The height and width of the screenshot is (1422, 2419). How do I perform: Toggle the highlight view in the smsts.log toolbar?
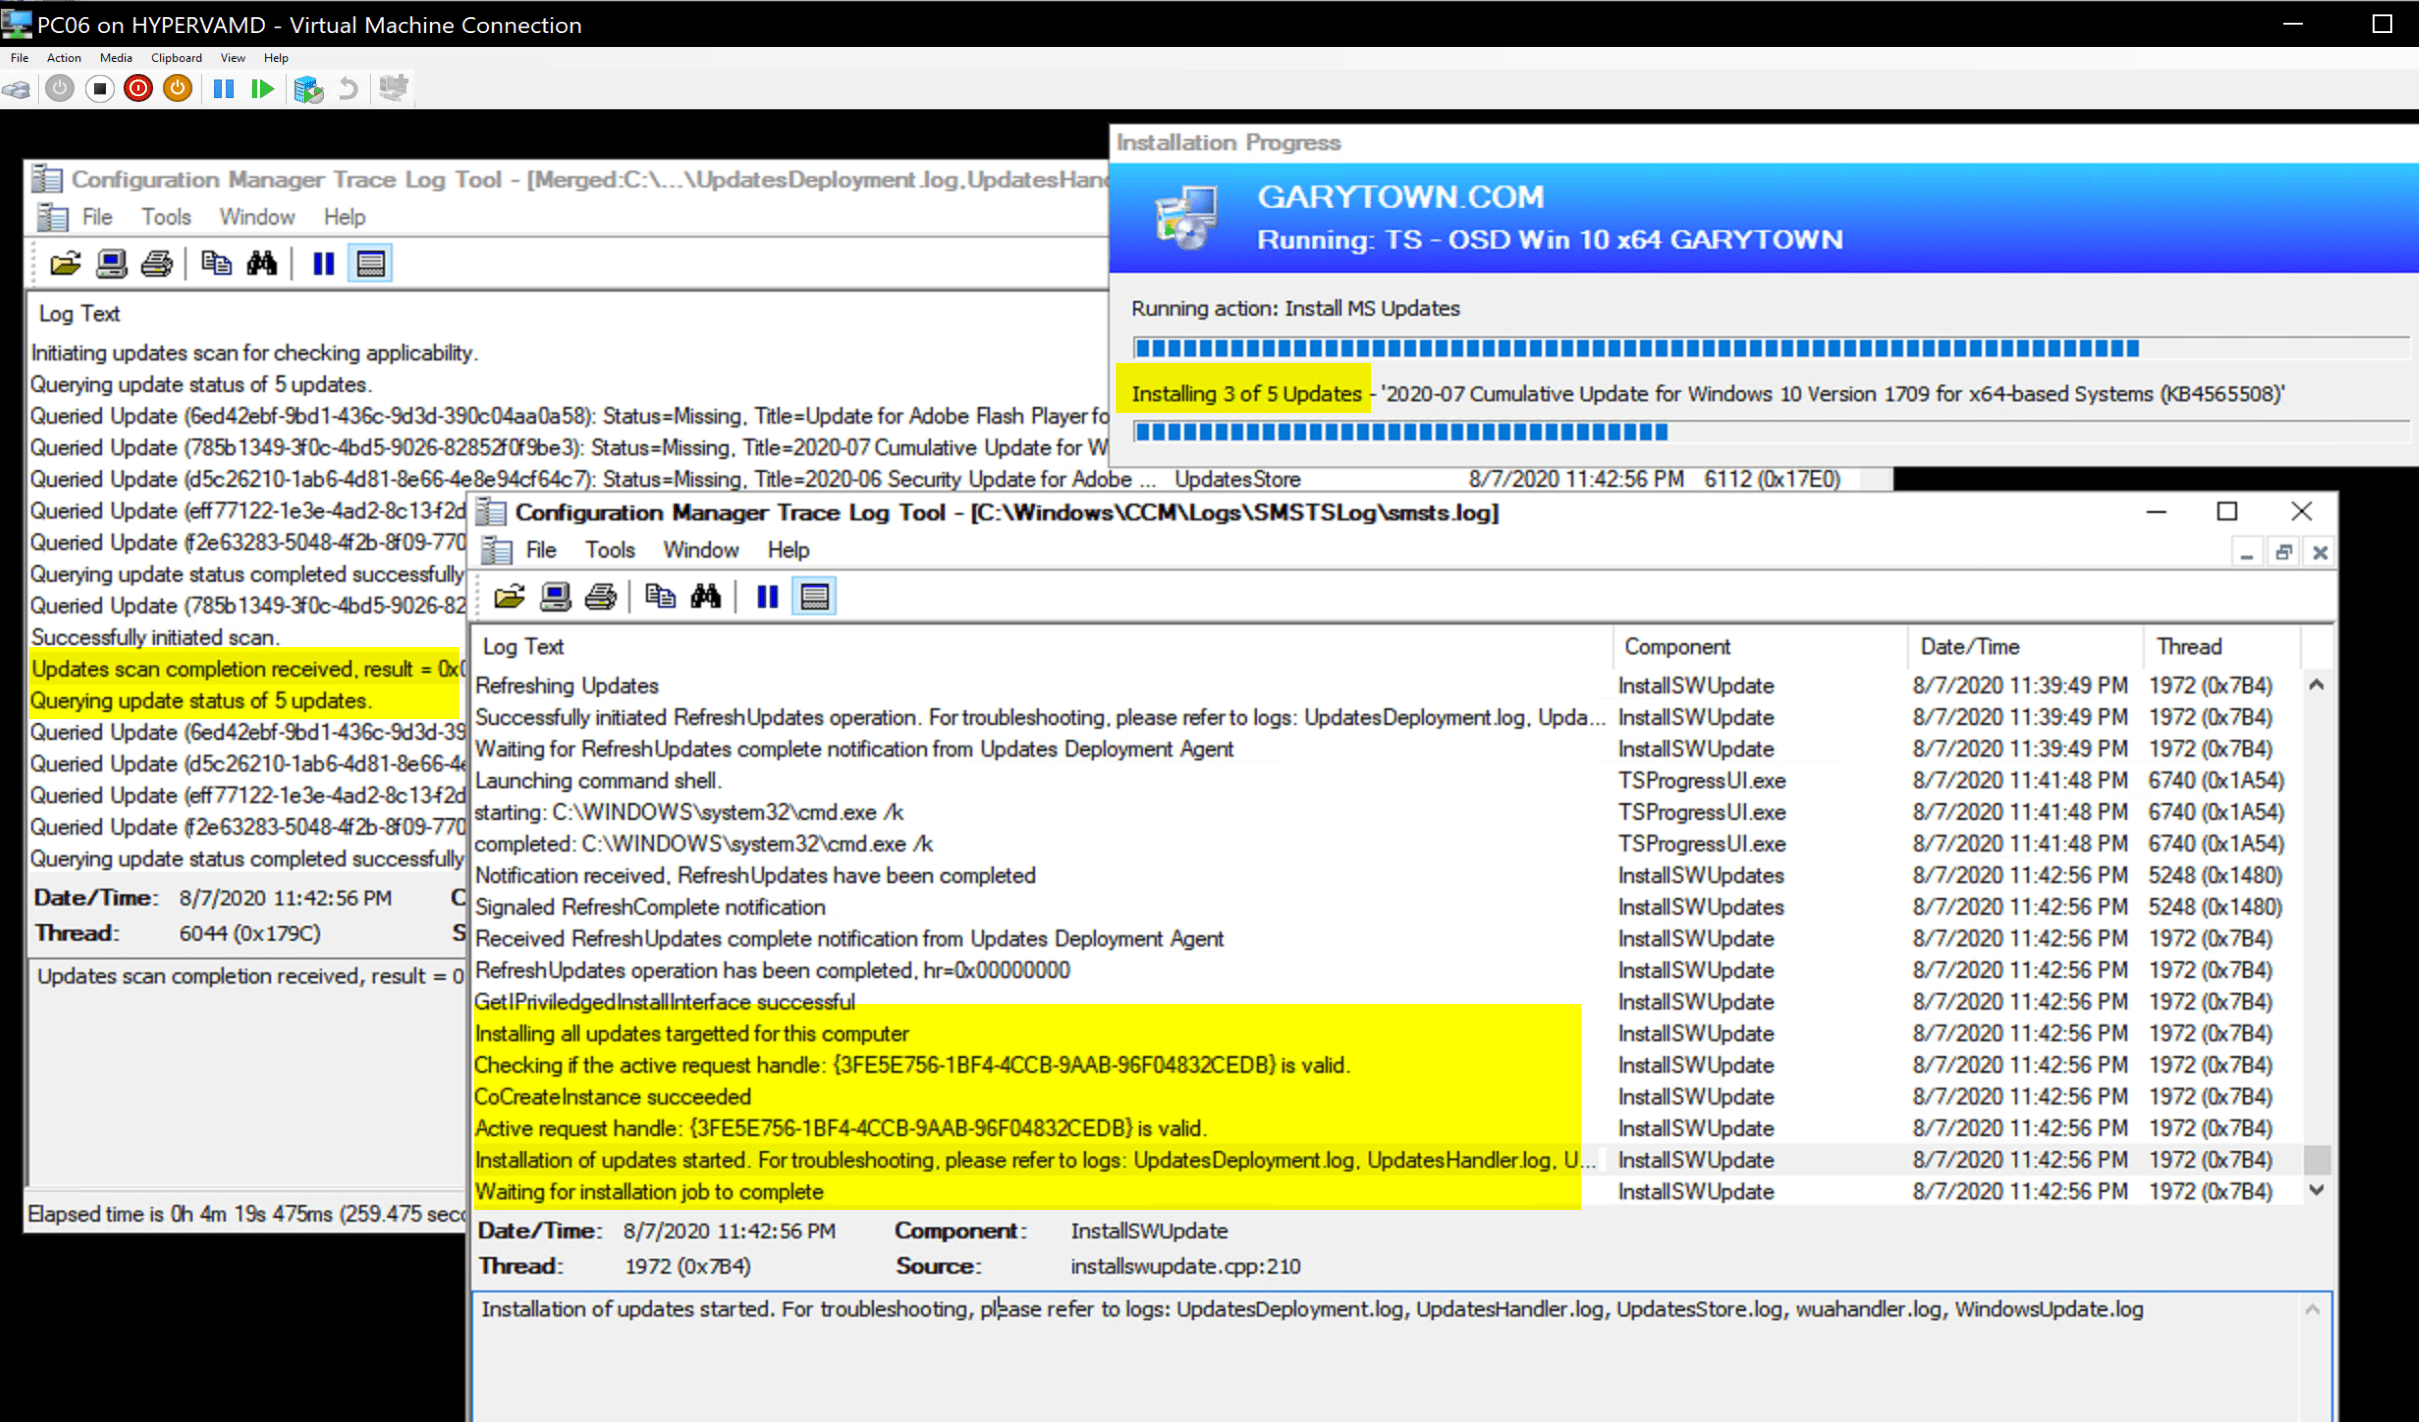coord(813,595)
